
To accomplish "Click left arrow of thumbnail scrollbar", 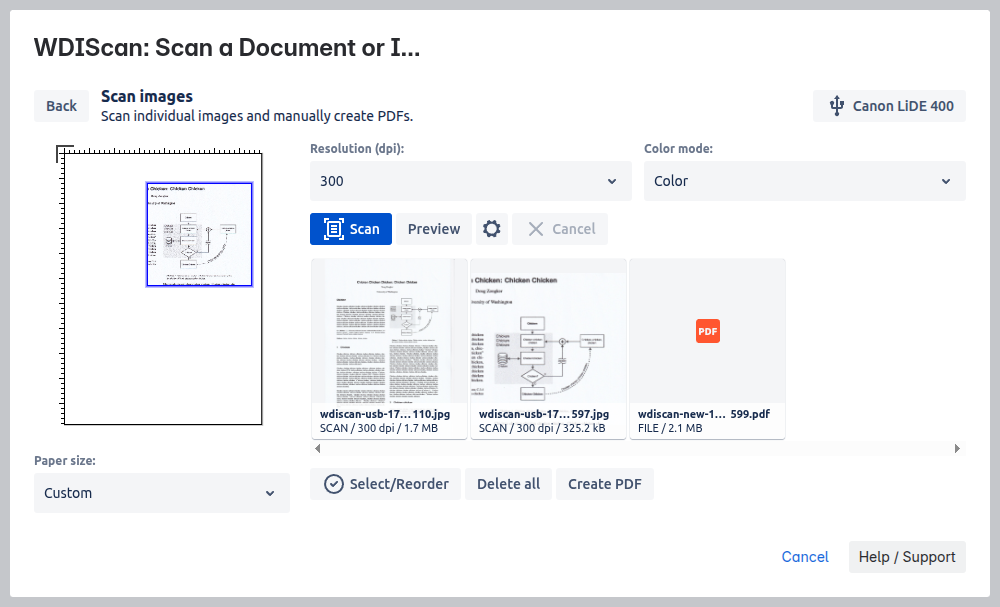I will [318, 448].
